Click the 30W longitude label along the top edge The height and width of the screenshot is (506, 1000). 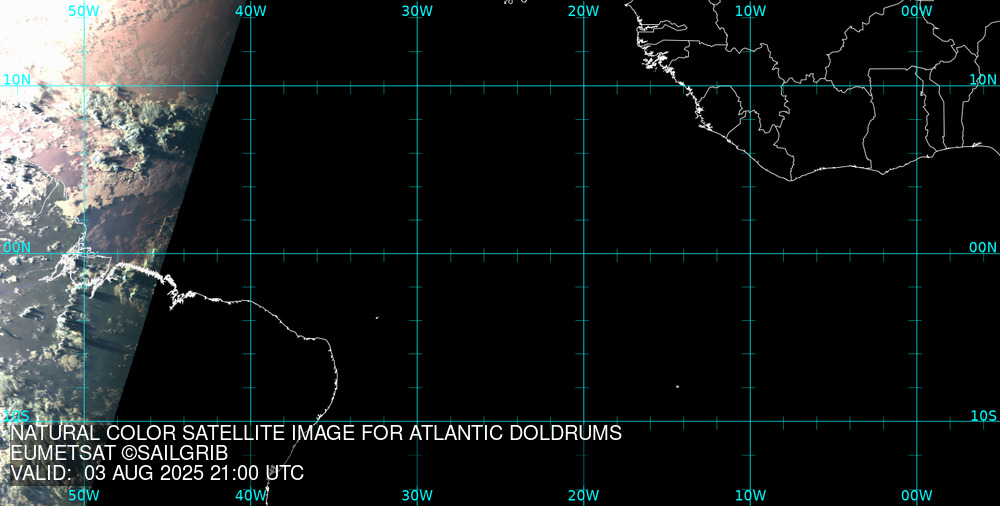click(418, 11)
